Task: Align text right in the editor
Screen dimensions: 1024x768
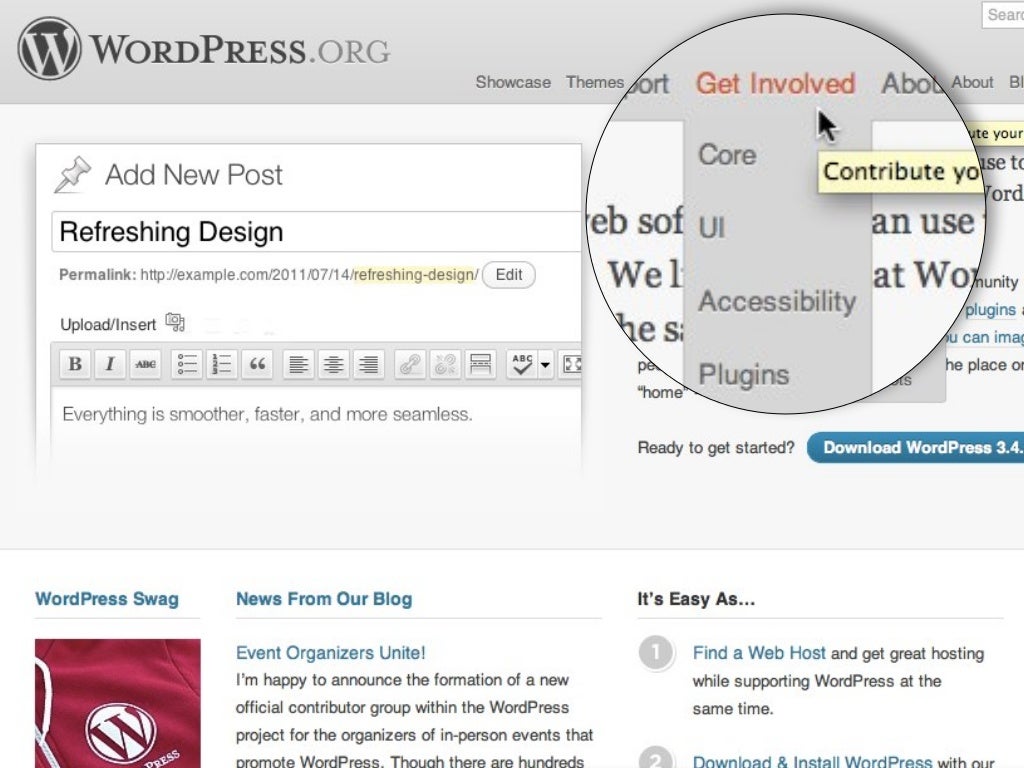Action: (x=369, y=364)
